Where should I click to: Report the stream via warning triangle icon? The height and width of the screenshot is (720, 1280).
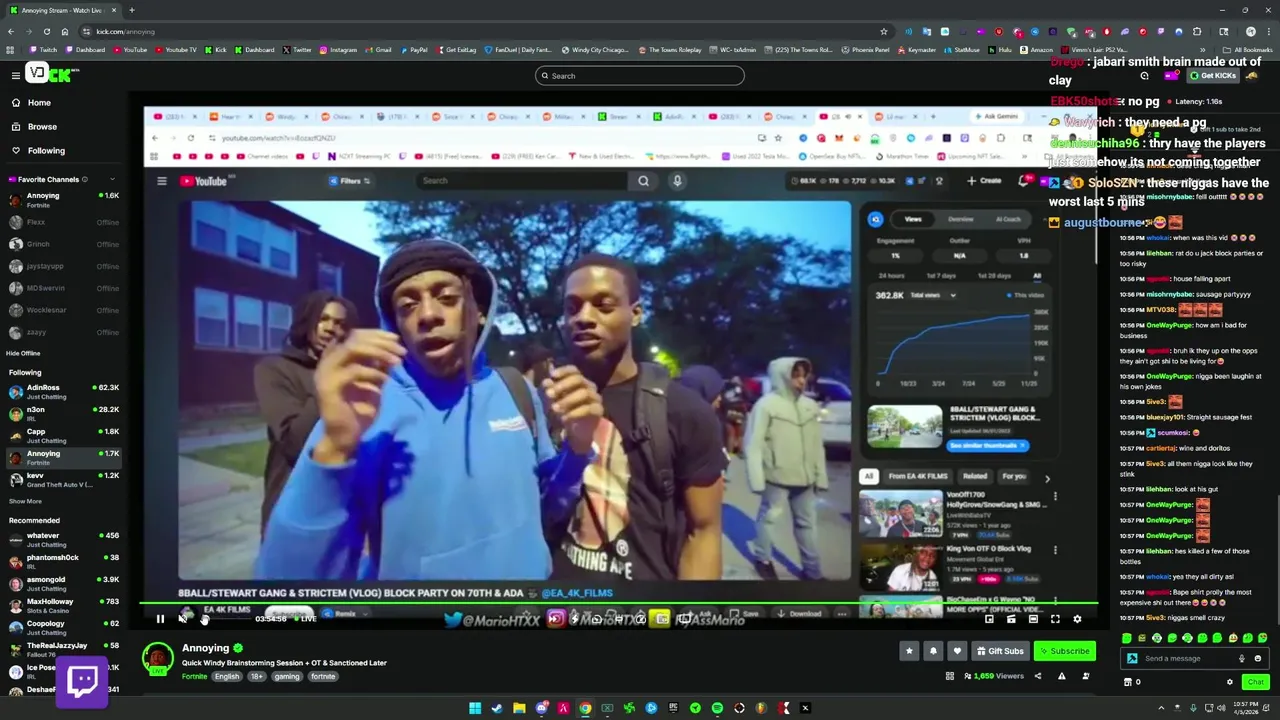pos(1061,676)
